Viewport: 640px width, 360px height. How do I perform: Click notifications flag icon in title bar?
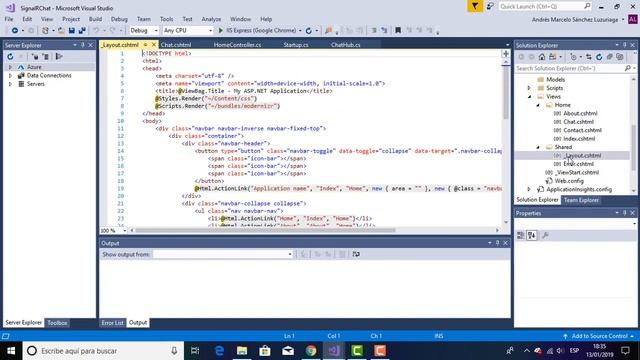pos(475,7)
